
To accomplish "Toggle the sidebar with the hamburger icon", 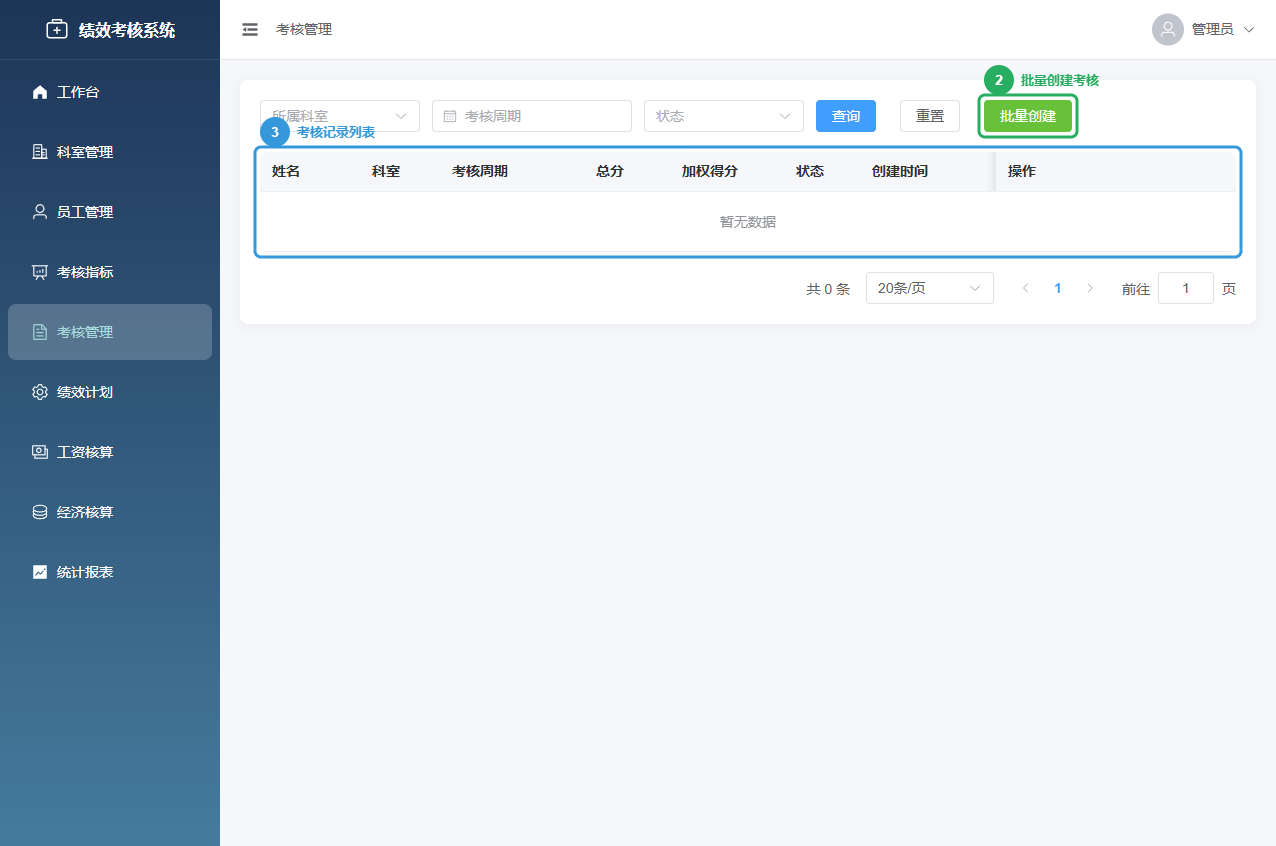I will click(249, 29).
